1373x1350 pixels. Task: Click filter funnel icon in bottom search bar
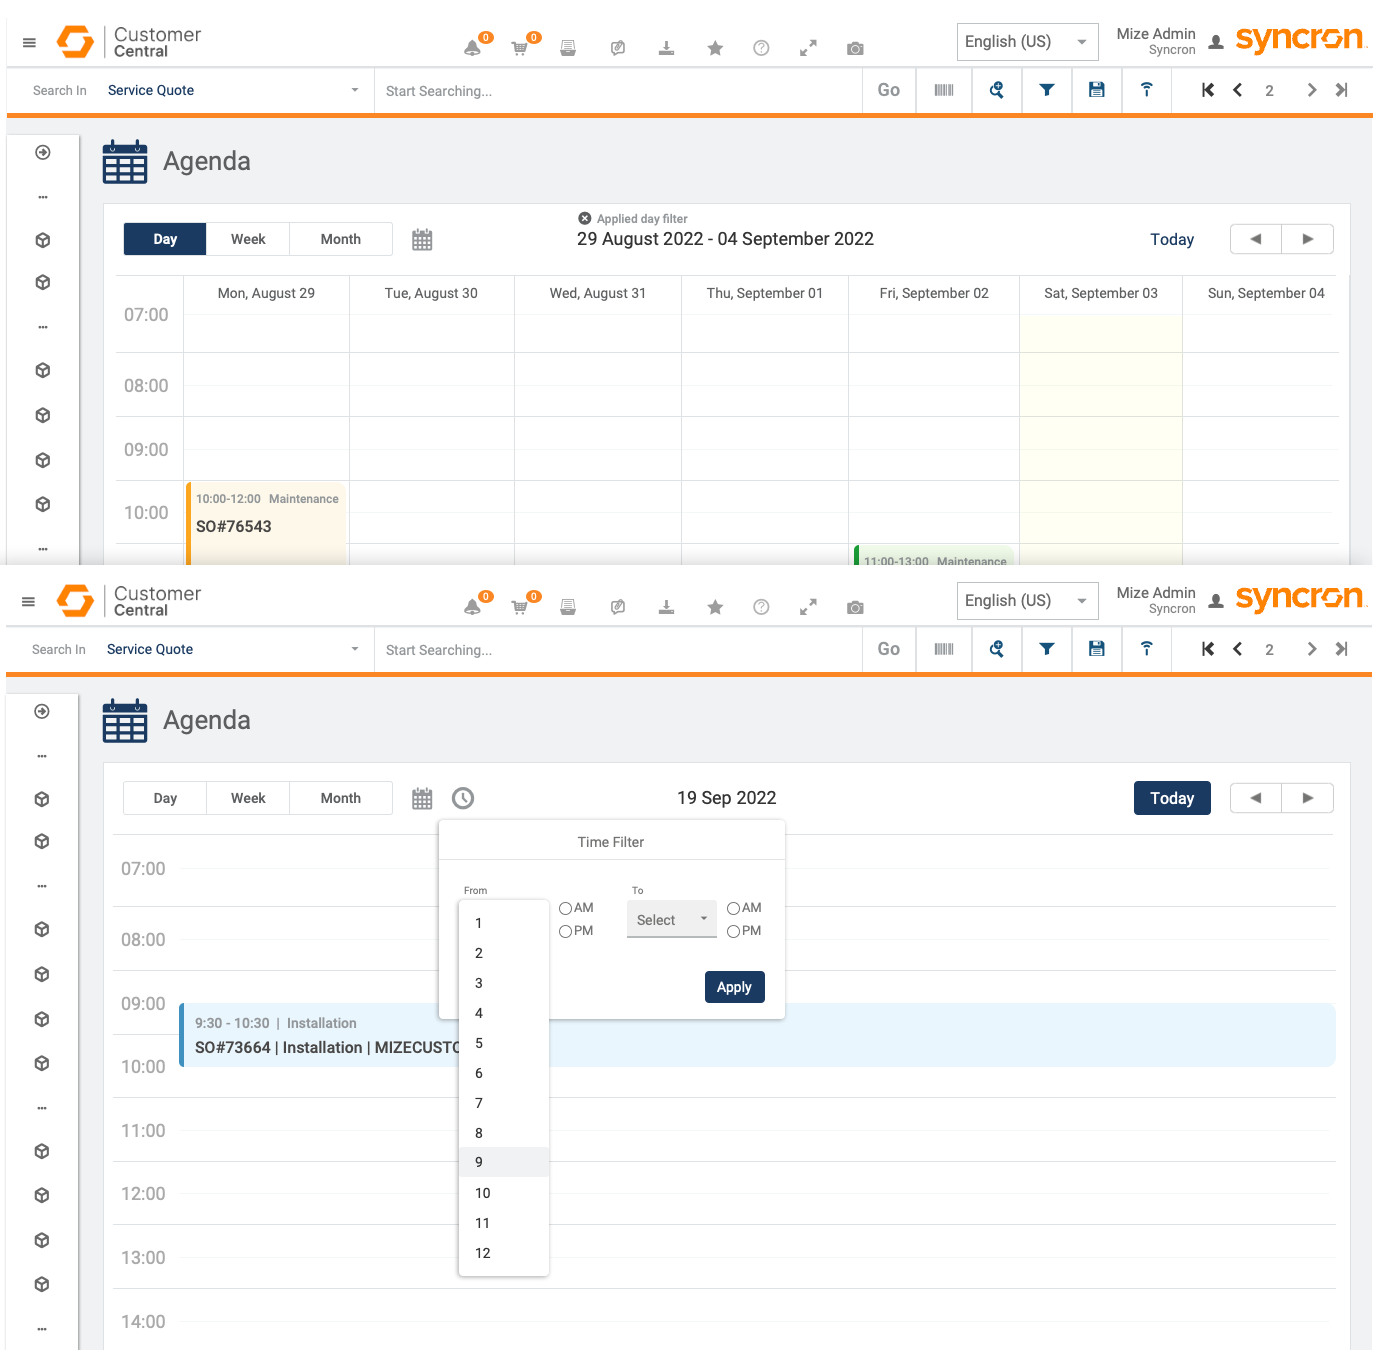pos(1047,649)
